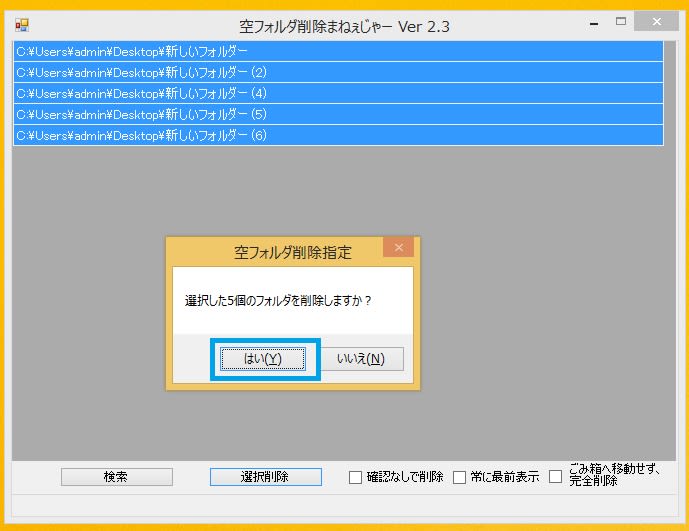The height and width of the screenshot is (531, 689).
Task: Click the 検索 button
Action: [x=115, y=477]
